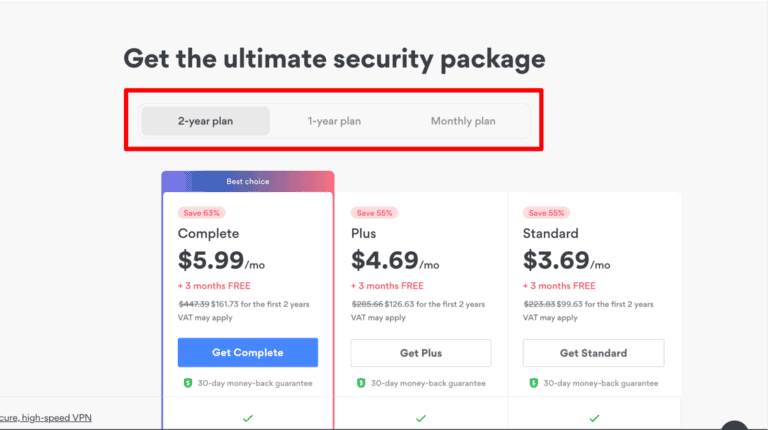
Task: Click the Best choice banner
Action: tap(248, 182)
